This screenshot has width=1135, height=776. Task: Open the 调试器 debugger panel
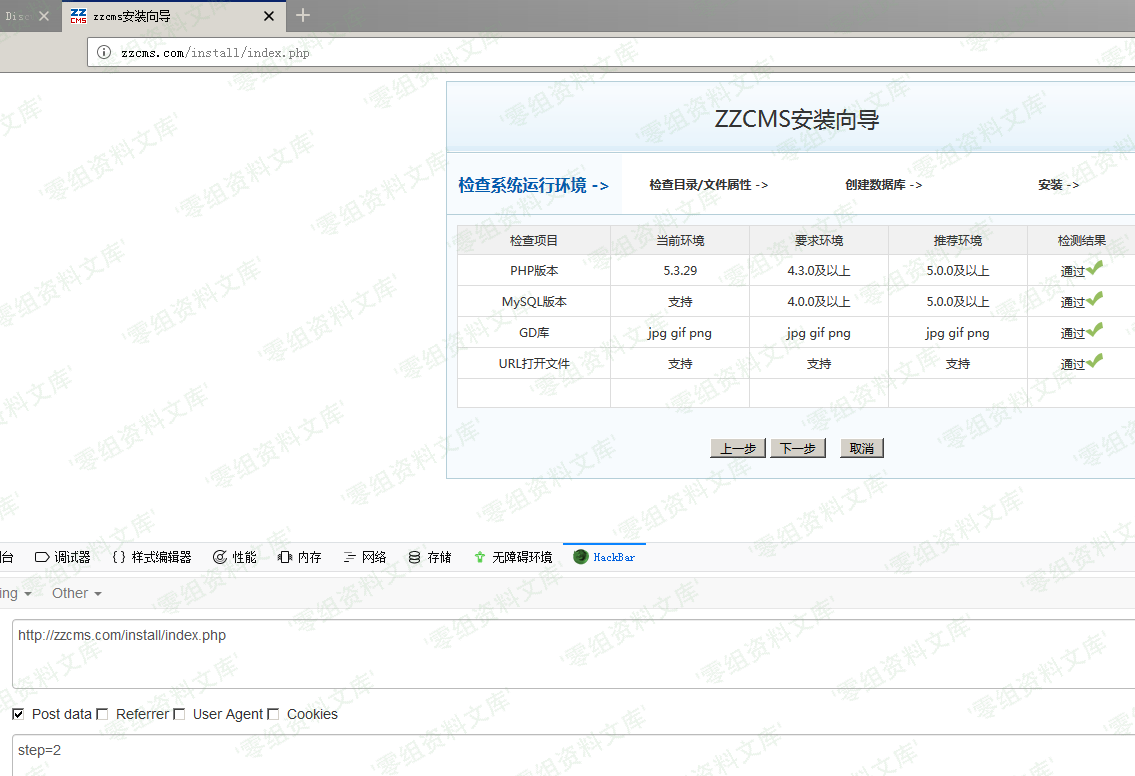pos(63,557)
